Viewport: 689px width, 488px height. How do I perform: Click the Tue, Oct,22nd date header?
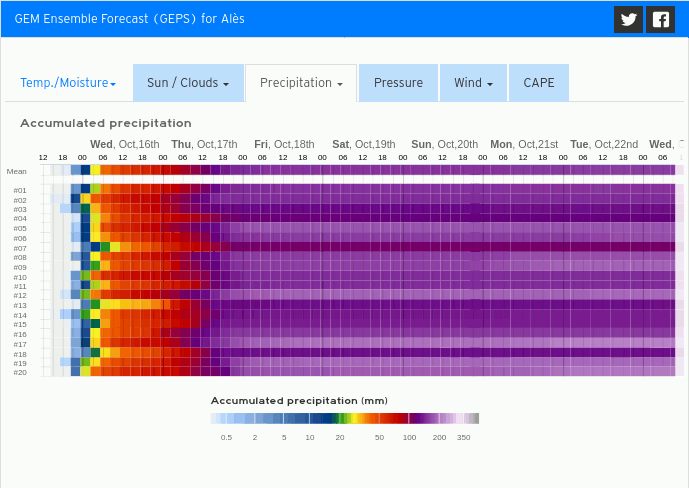click(604, 144)
